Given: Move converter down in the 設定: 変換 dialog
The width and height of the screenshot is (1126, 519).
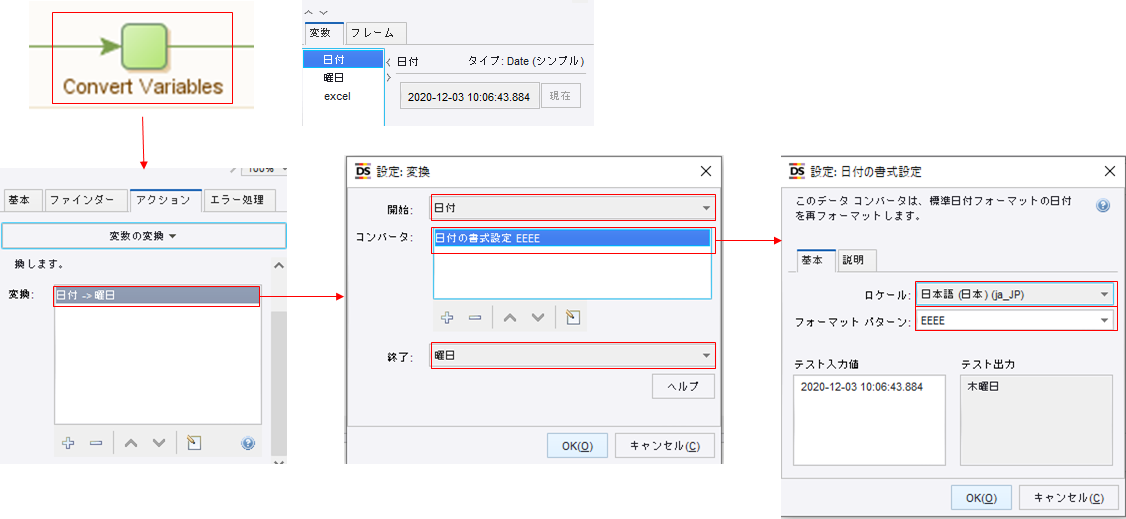Looking at the screenshot, I should coord(538,317).
